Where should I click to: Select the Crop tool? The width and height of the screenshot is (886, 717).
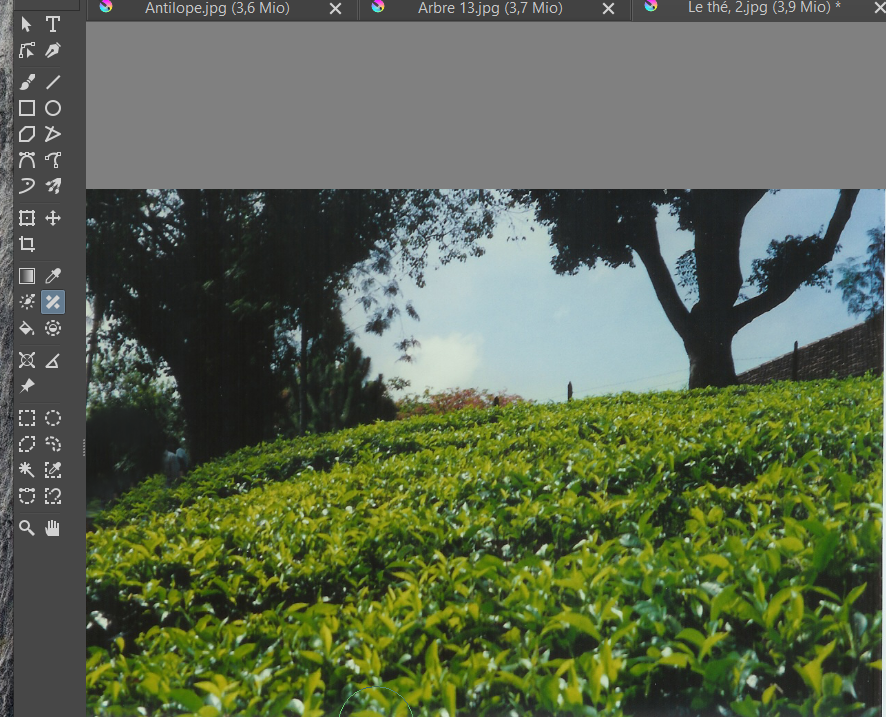[x=27, y=244]
